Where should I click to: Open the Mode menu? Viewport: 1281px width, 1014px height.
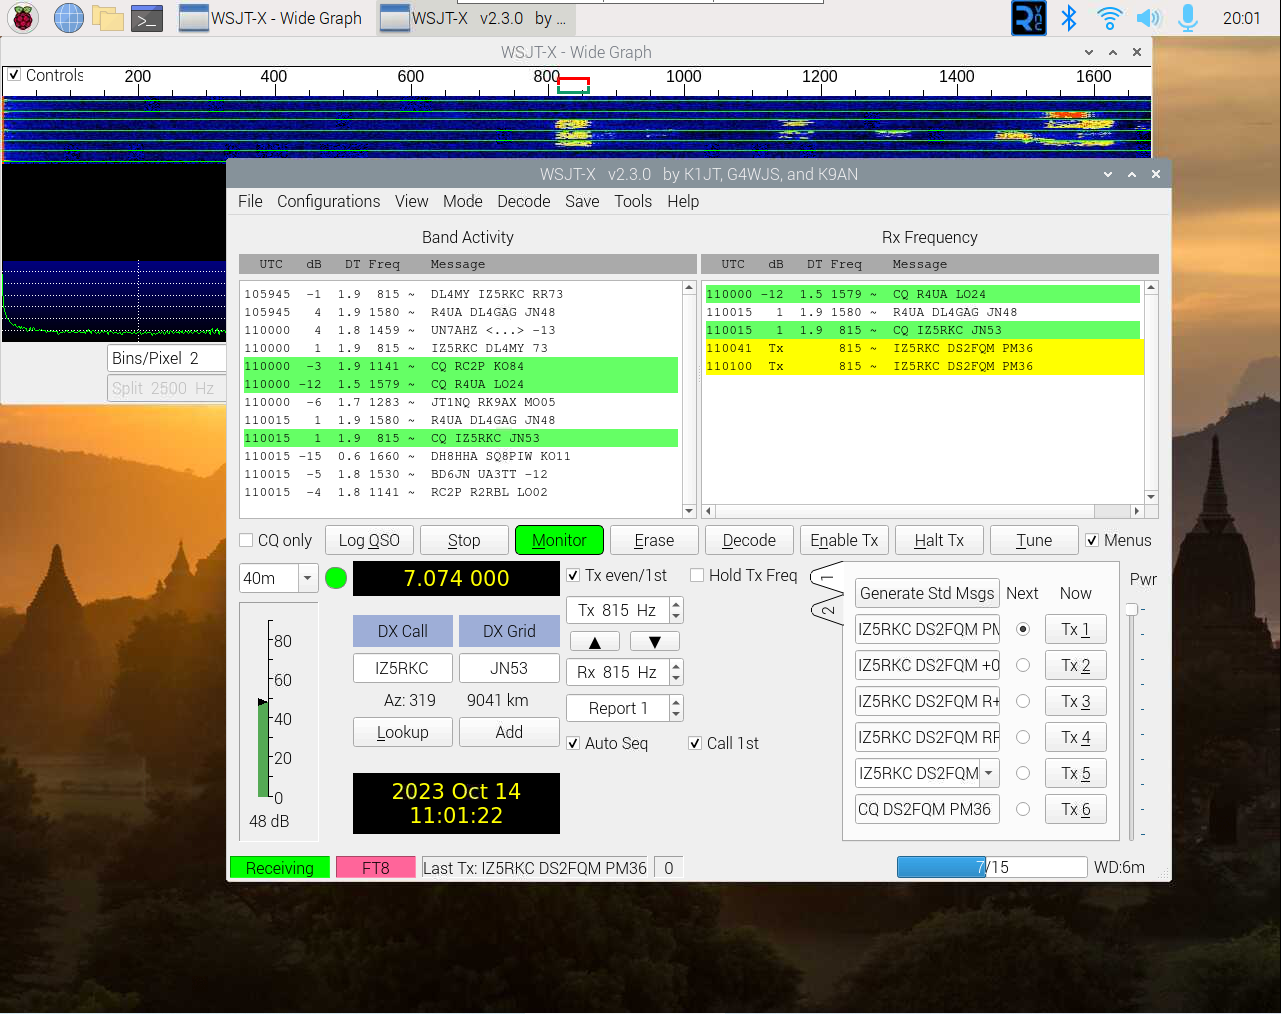462,201
